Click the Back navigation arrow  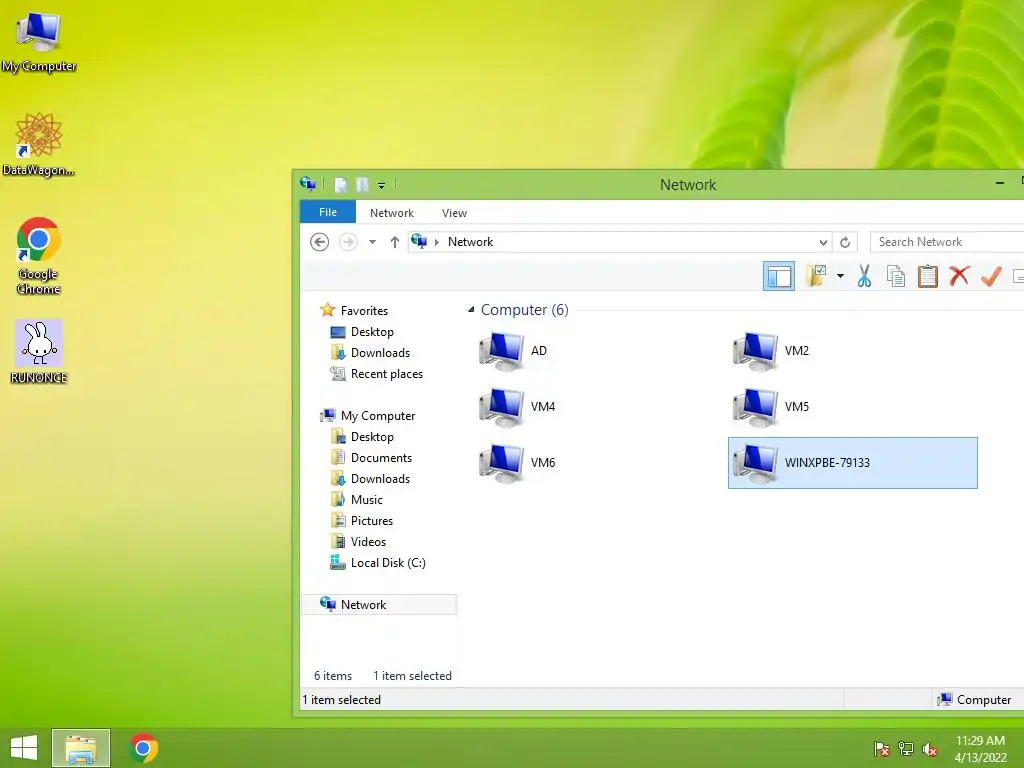(319, 242)
